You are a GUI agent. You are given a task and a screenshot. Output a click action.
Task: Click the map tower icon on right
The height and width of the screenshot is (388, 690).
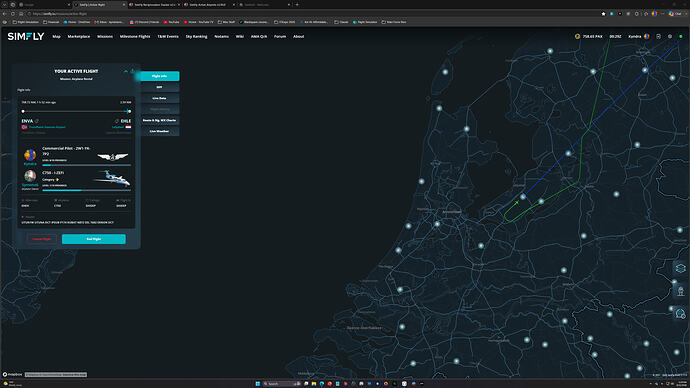(680, 291)
